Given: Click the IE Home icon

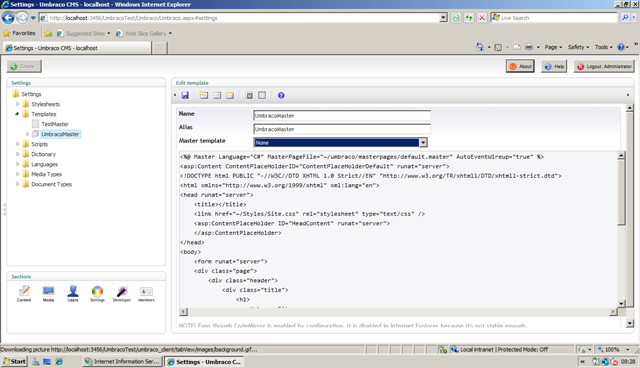Looking at the screenshot, I should [480, 47].
